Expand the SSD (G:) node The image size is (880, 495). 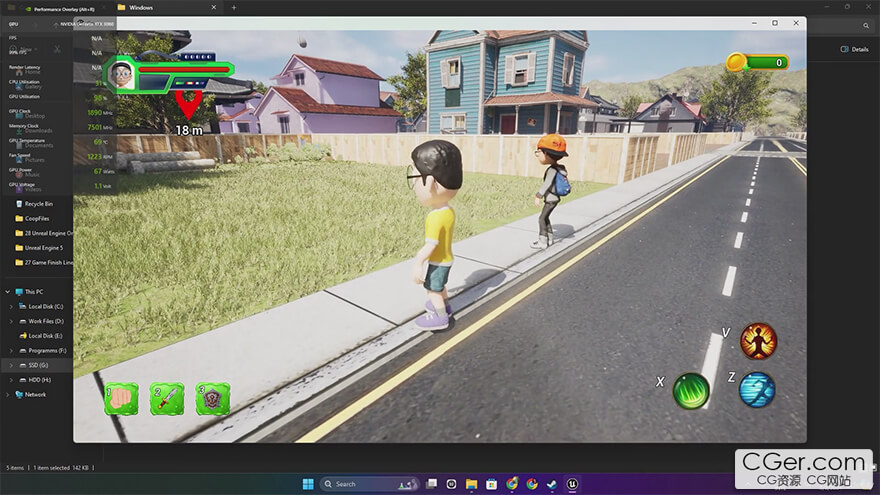(x=11, y=365)
